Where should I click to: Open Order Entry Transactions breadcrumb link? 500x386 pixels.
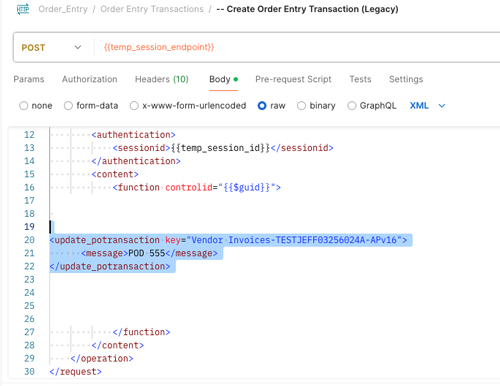pos(152,9)
